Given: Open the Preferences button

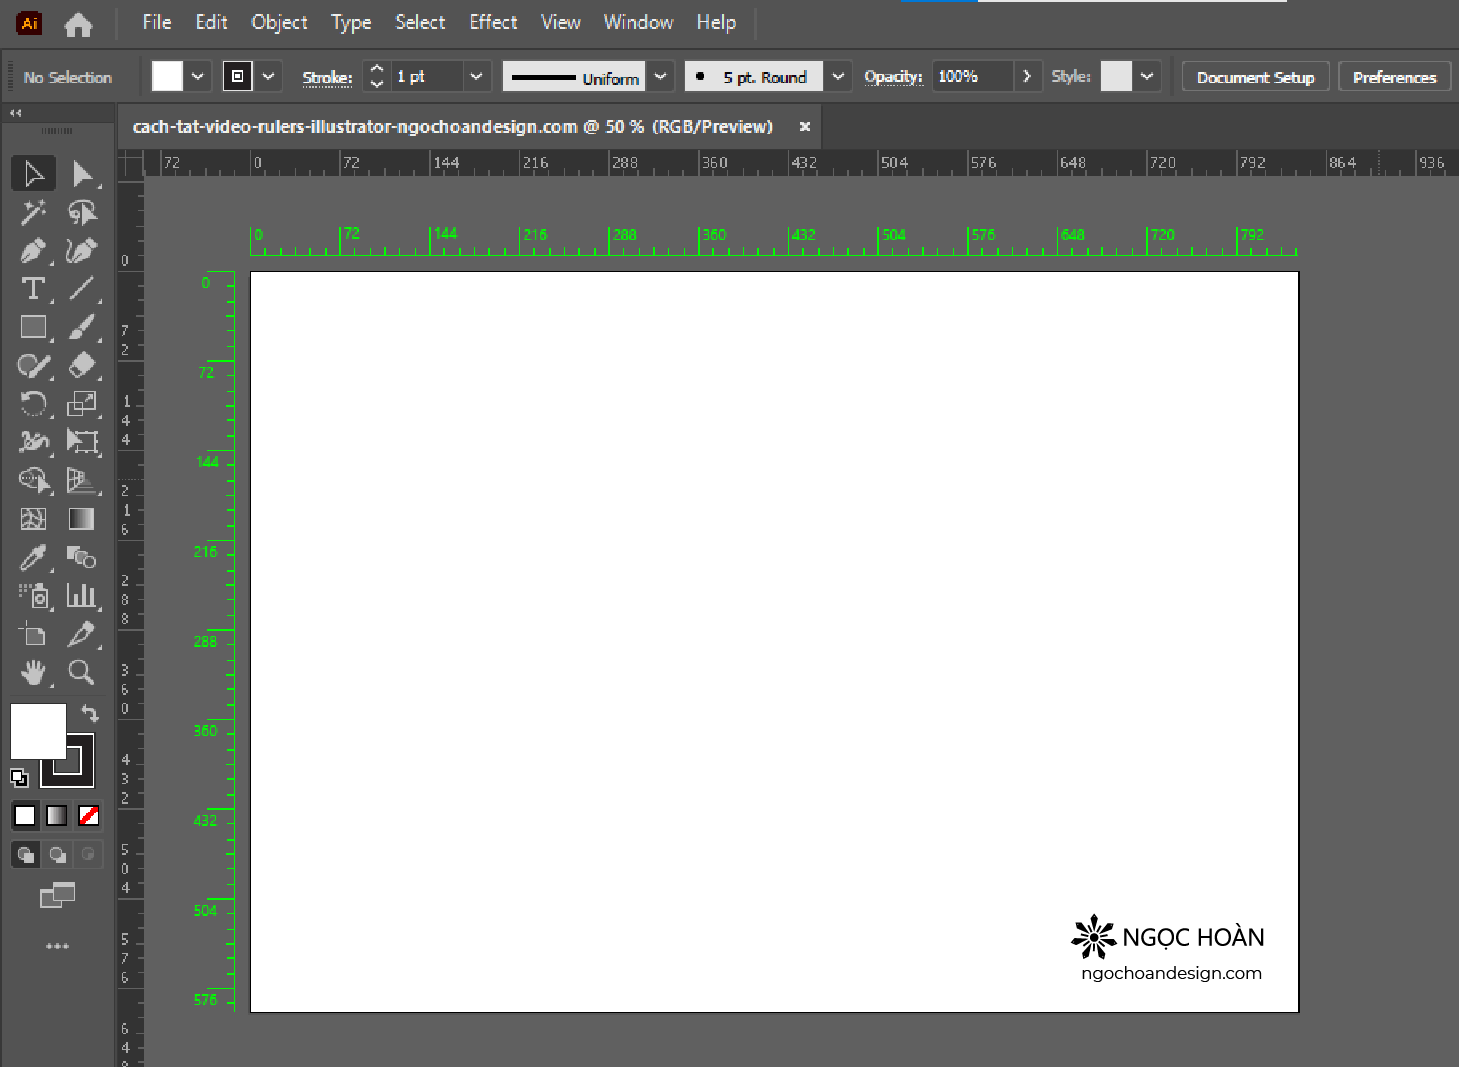Looking at the screenshot, I should click(1394, 77).
